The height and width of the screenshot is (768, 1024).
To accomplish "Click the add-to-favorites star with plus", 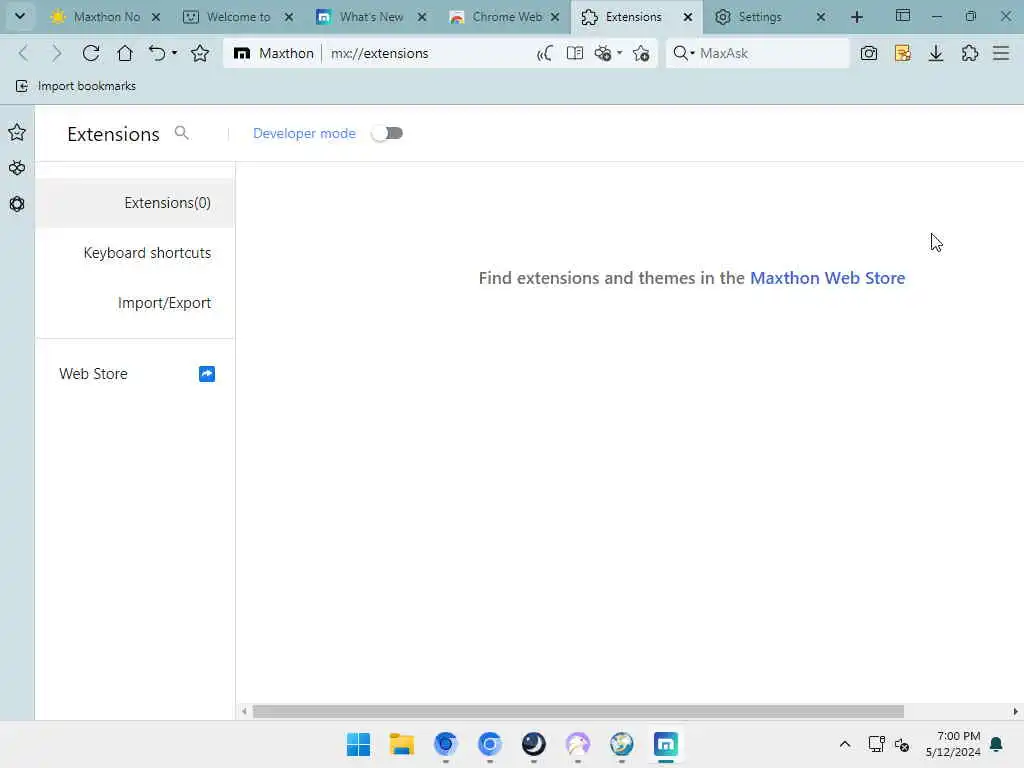I will (x=641, y=54).
